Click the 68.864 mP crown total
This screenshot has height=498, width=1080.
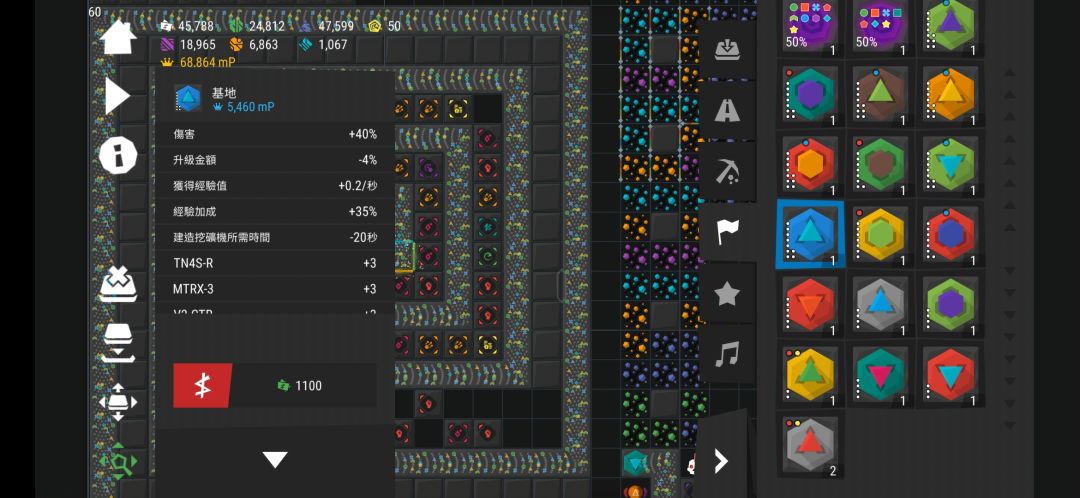pos(199,63)
